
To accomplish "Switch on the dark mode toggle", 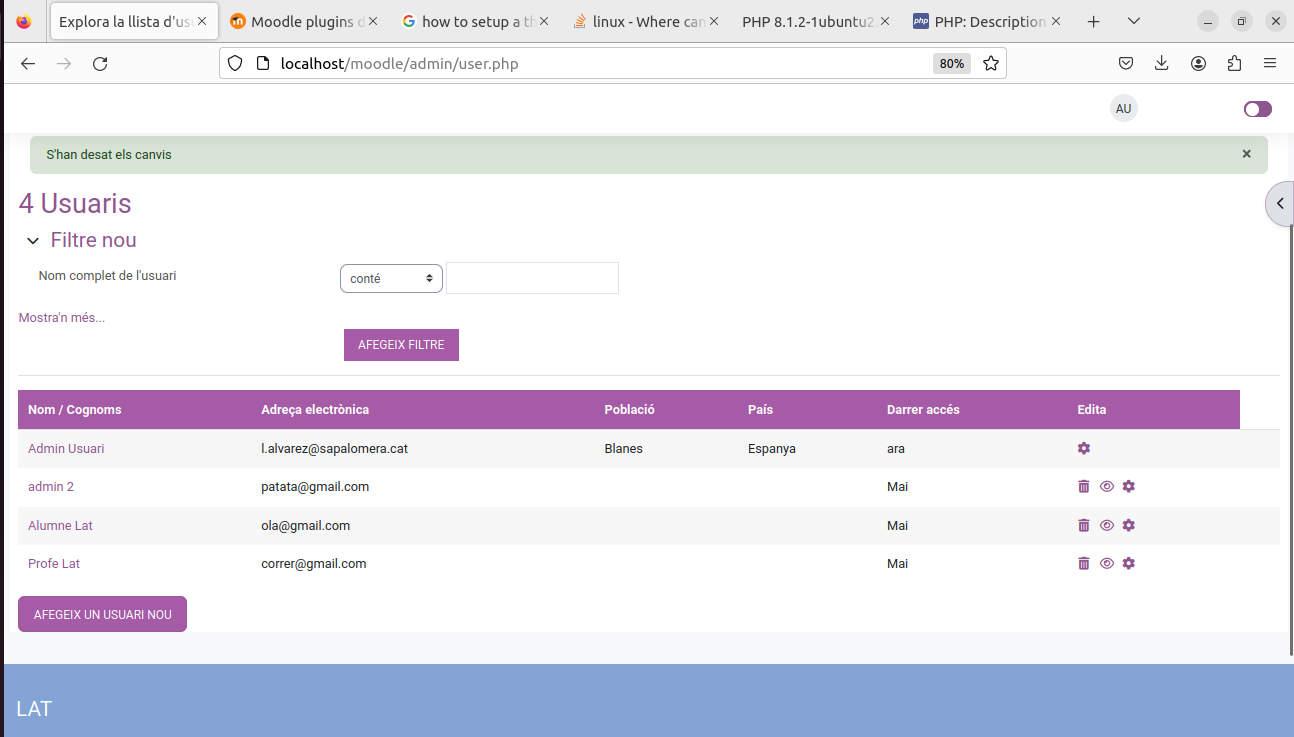I will coord(1257,109).
